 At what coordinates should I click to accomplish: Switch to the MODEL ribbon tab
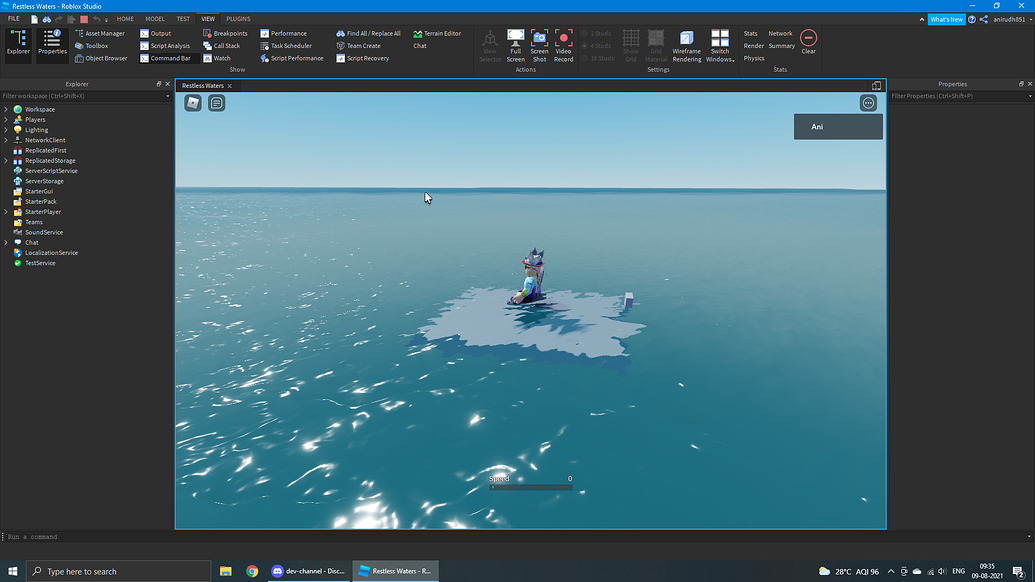click(155, 18)
